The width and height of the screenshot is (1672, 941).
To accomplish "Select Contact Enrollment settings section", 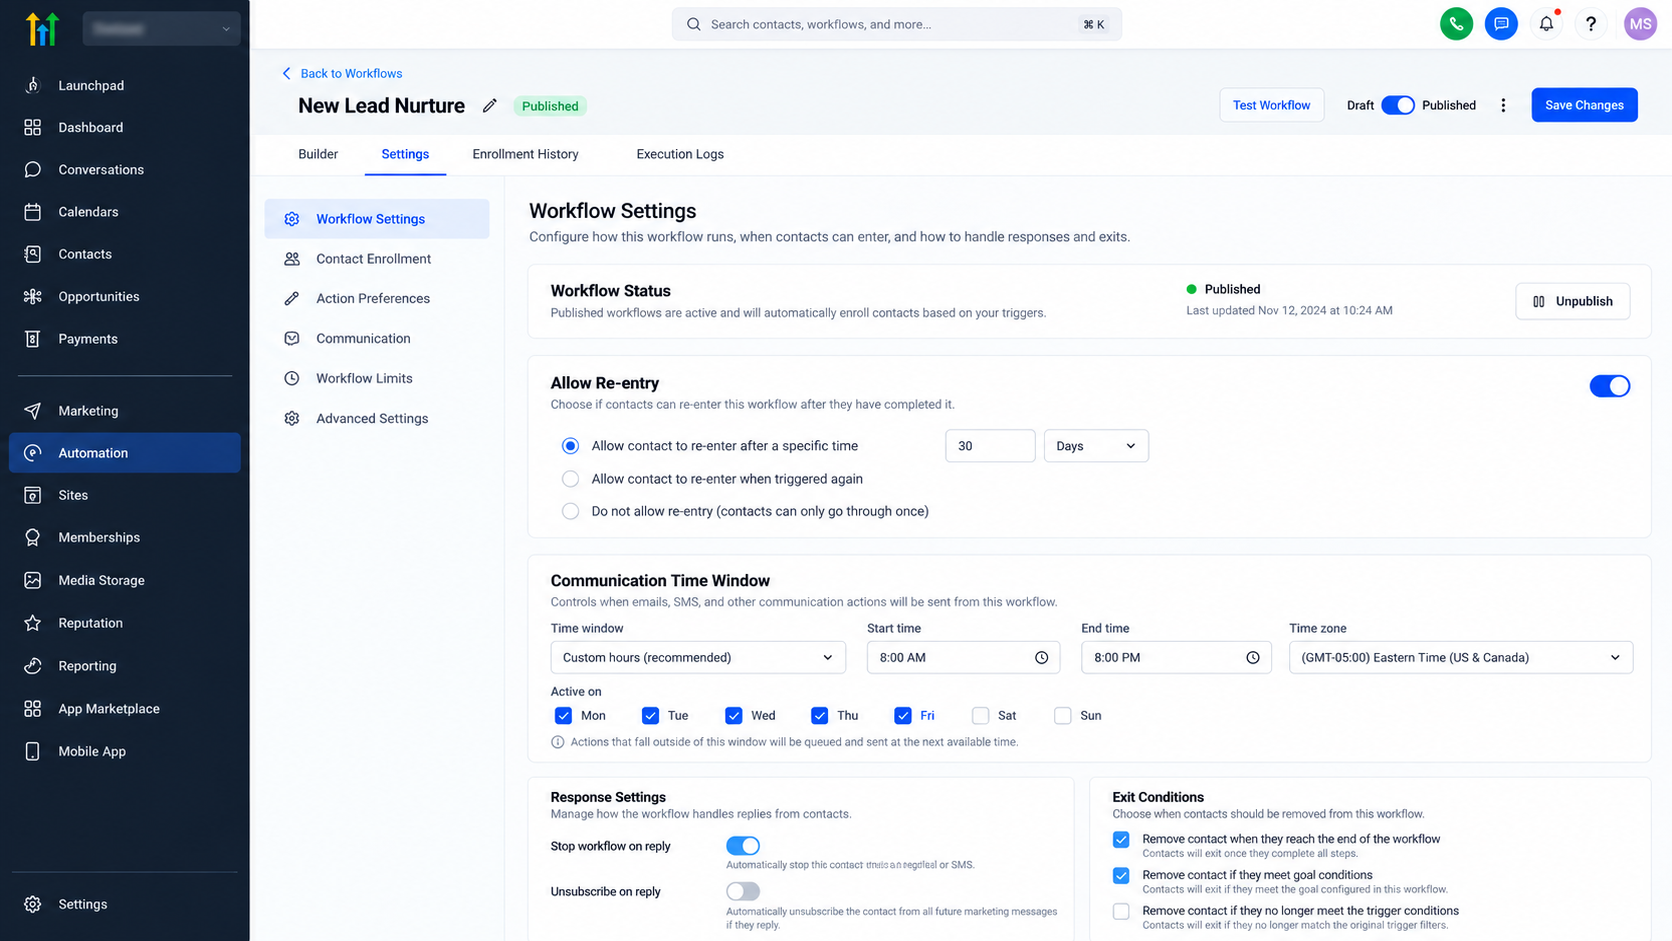I will pos(377,259).
